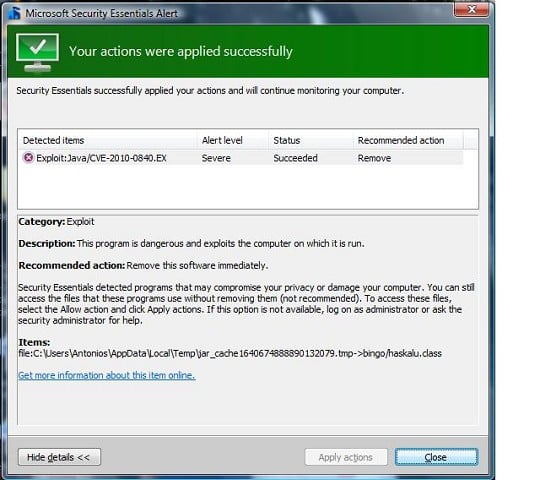Viewport: 540px width, 480px height.
Task: Click the Security Essentials title bar icon
Action: 14,13
